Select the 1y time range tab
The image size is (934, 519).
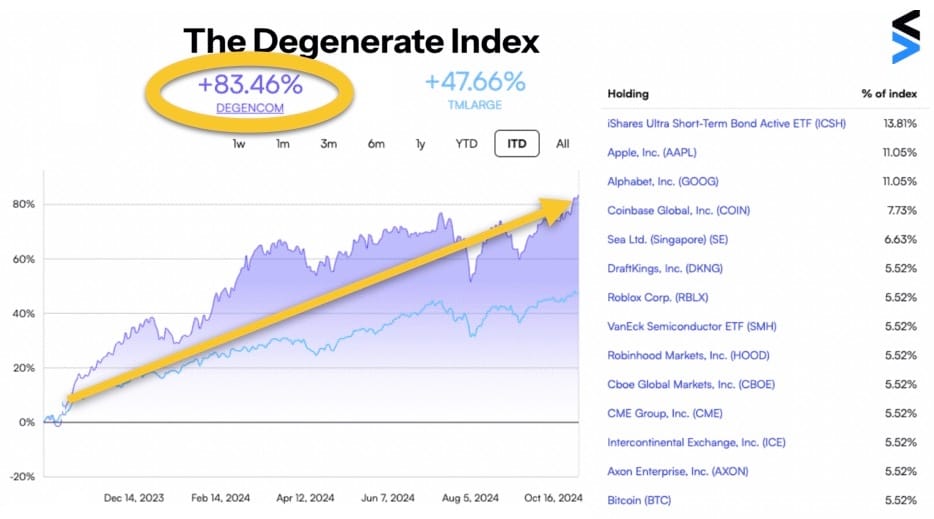(x=421, y=144)
